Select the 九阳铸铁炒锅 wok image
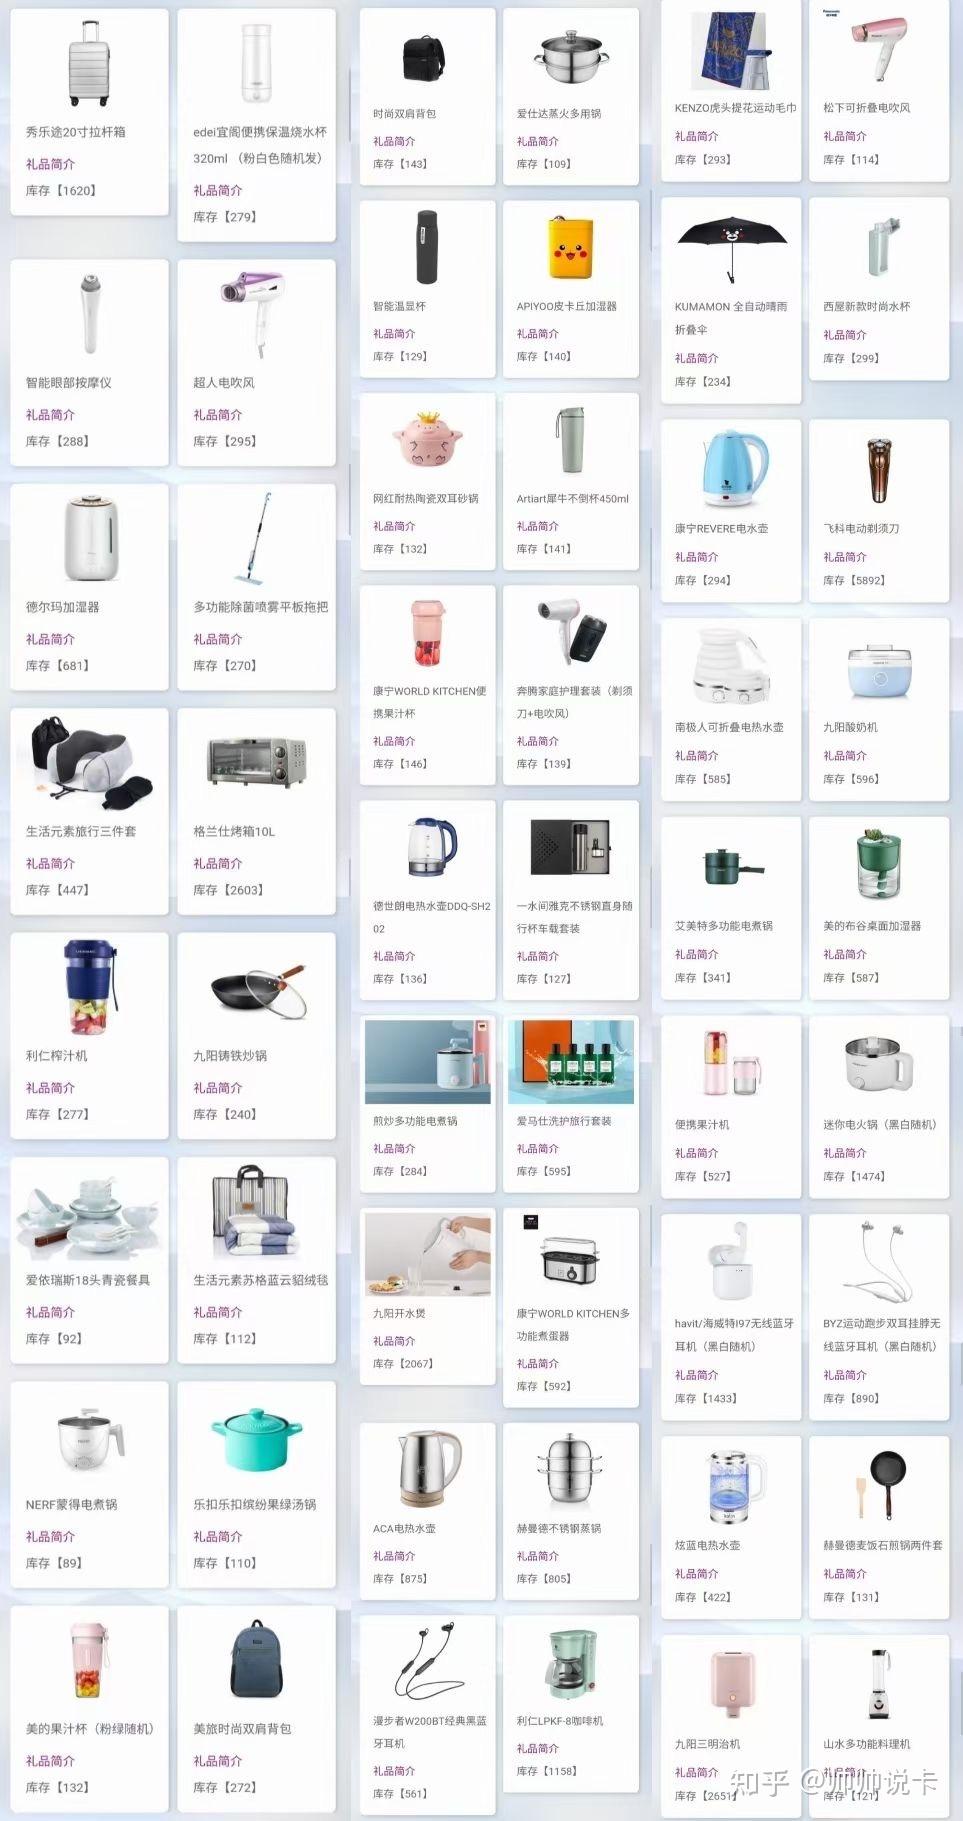The width and height of the screenshot is (963, 1821). pyautogui.click(x=258, y=987)
